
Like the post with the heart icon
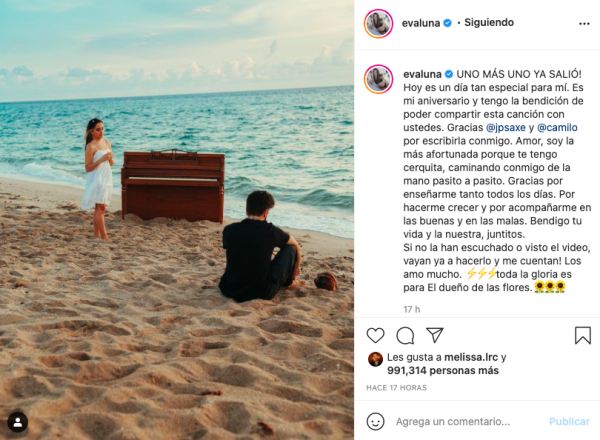[x=375, y=336]
